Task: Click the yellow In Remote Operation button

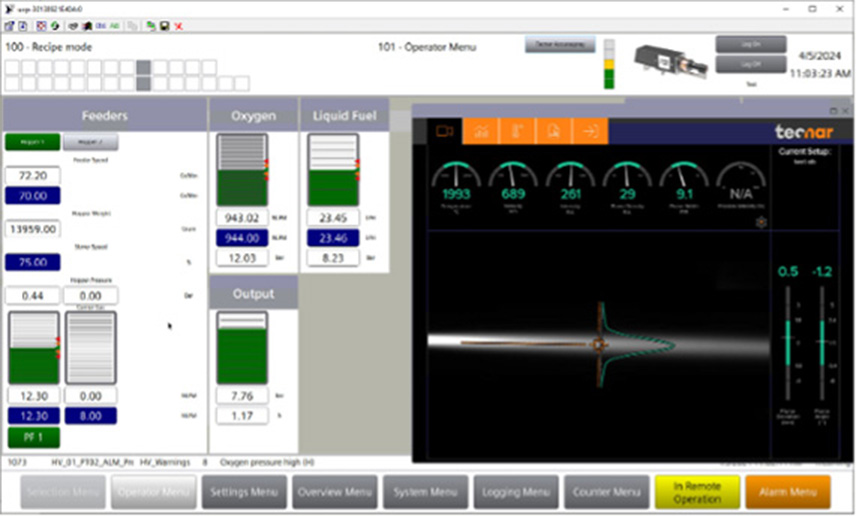Action: click(x=697, y=492)
